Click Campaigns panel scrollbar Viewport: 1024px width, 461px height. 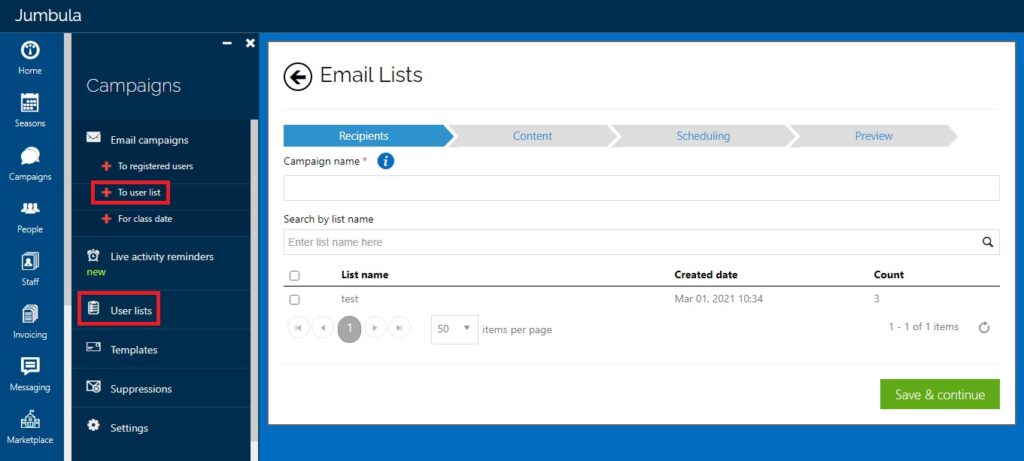254,281
